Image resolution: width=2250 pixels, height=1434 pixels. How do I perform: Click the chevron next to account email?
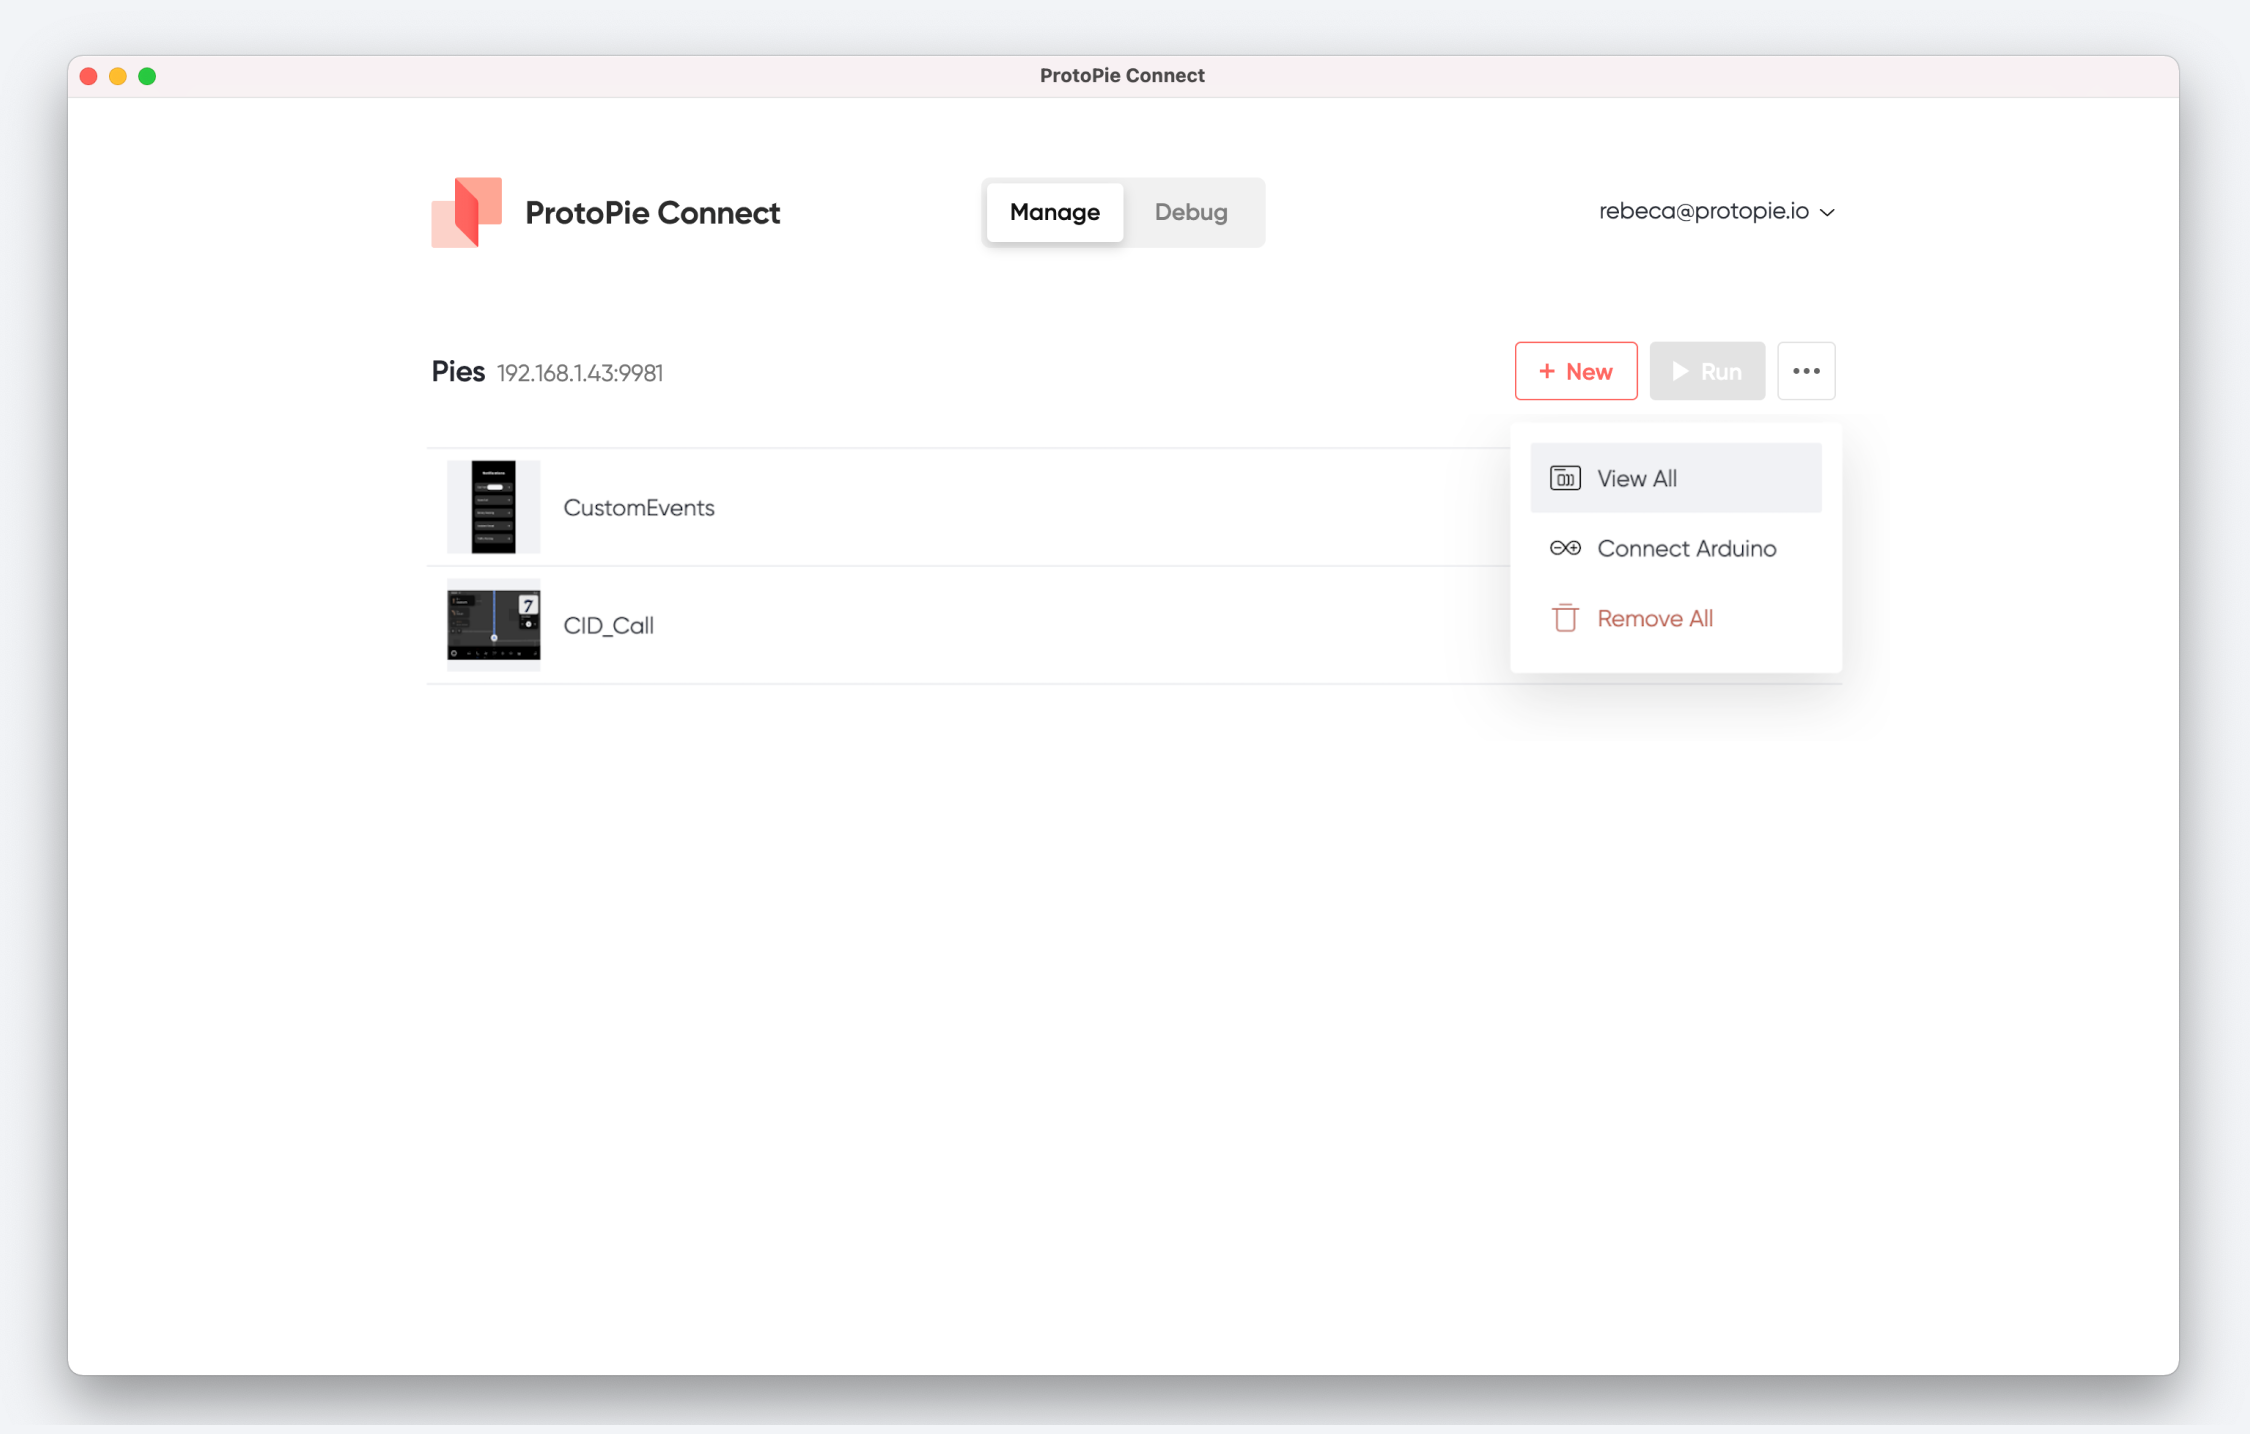click(1827, 212)
